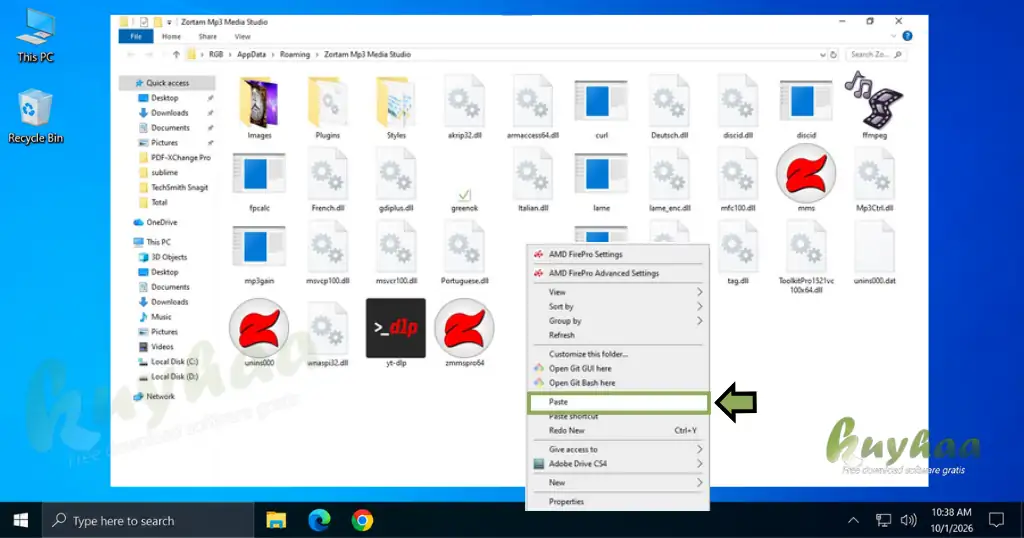1024x538 pixels.
Task: Open address bar history dropdown
Action: (822, 55)
